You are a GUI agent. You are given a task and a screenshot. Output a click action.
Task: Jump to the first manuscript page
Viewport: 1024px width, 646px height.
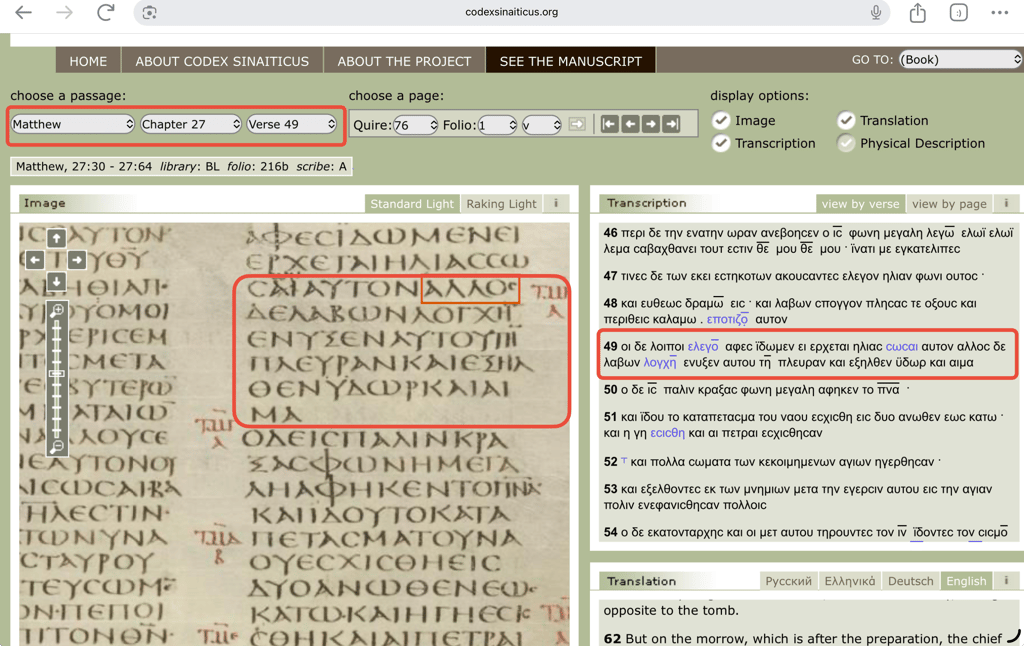[609, 124]
